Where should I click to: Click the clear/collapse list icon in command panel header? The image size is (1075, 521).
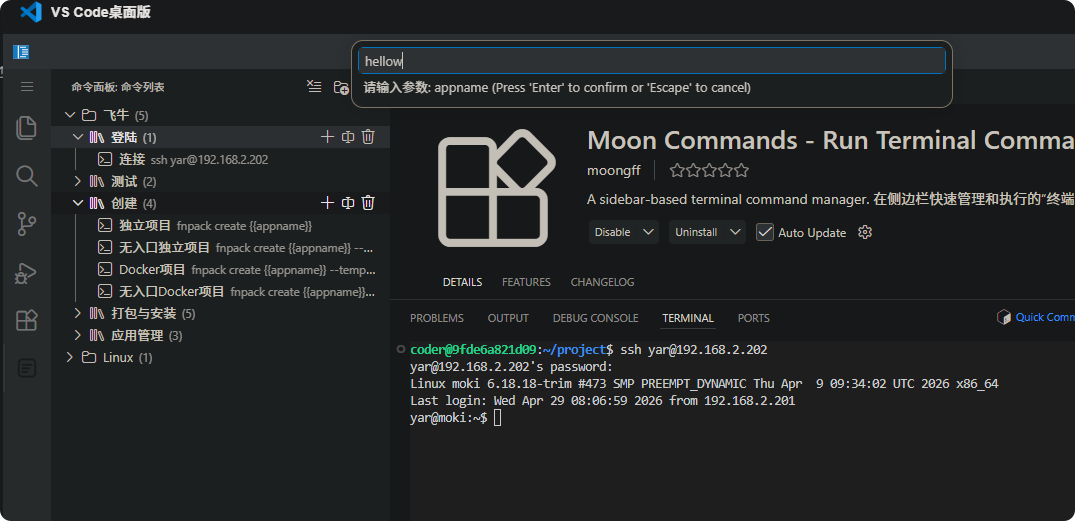(x=314, y=86)
